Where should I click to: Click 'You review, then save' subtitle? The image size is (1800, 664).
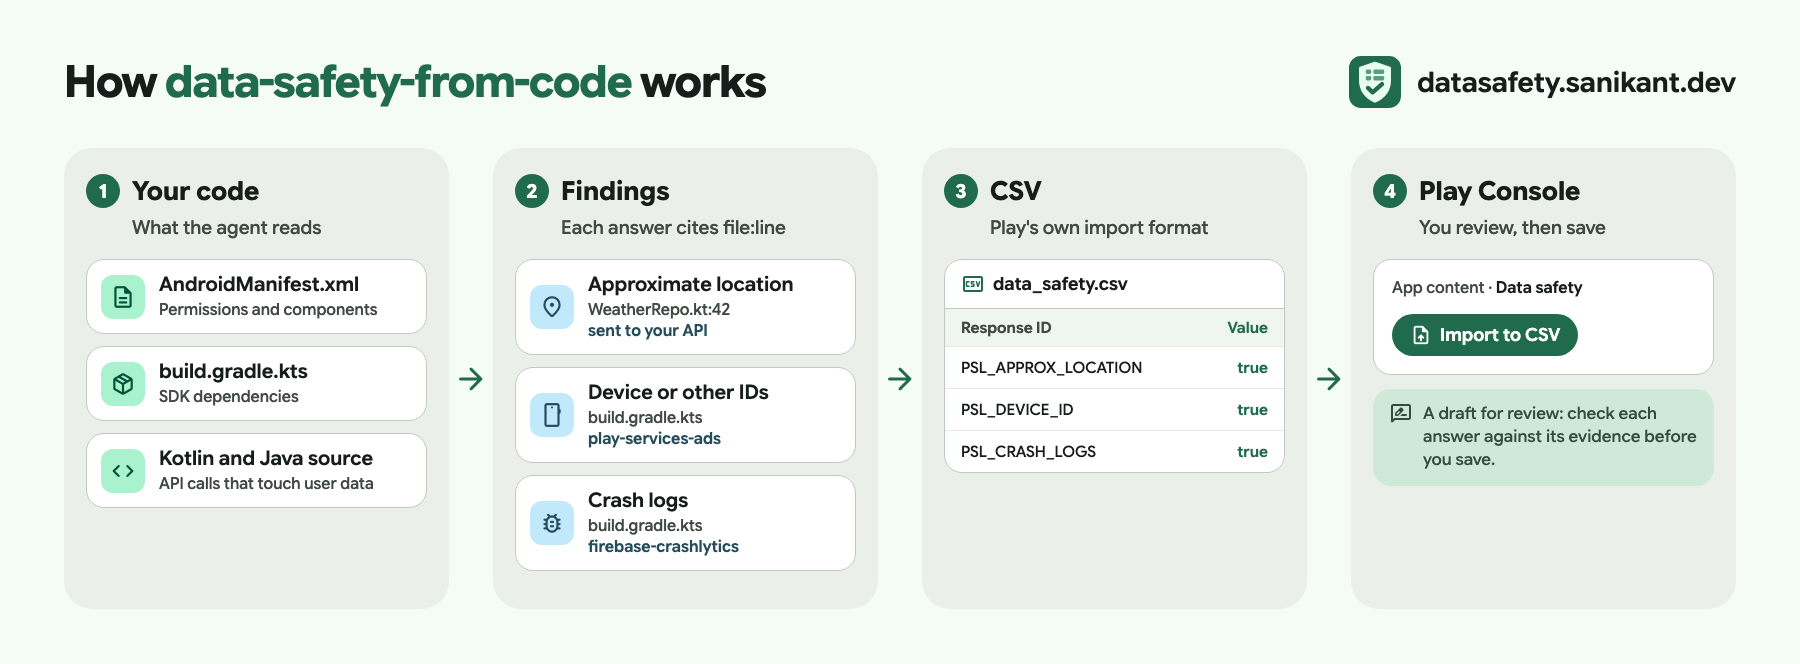pos(1512,228)
